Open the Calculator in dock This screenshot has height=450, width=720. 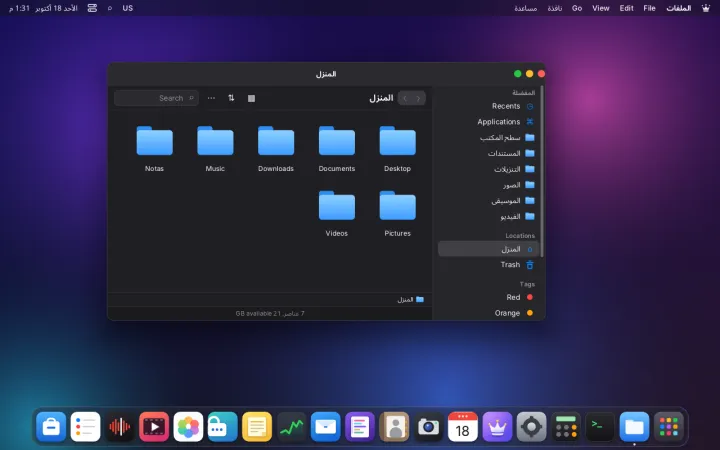click(x=566, y=427)
